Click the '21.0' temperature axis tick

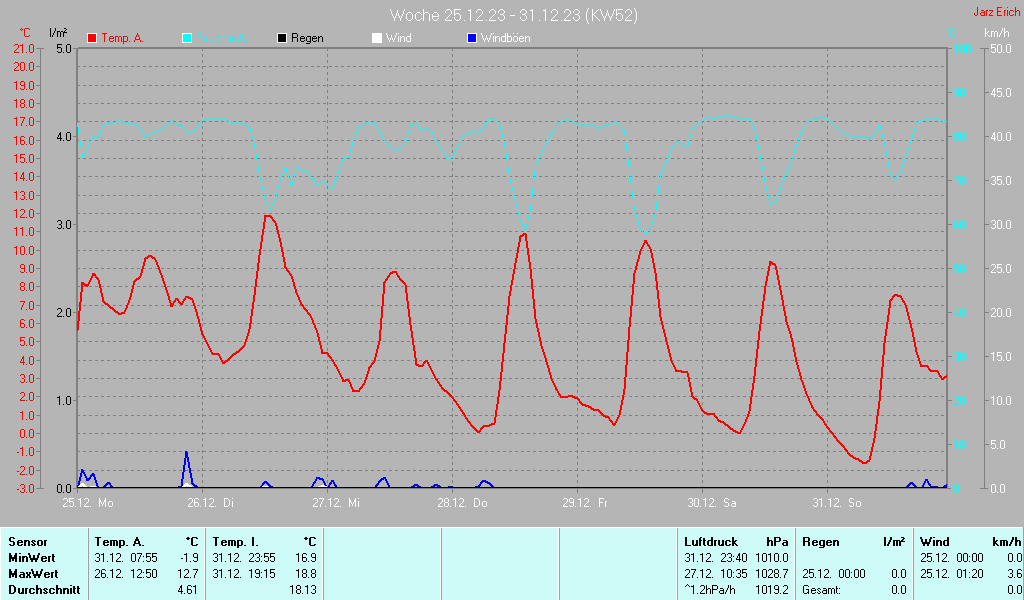click(24, 48)
